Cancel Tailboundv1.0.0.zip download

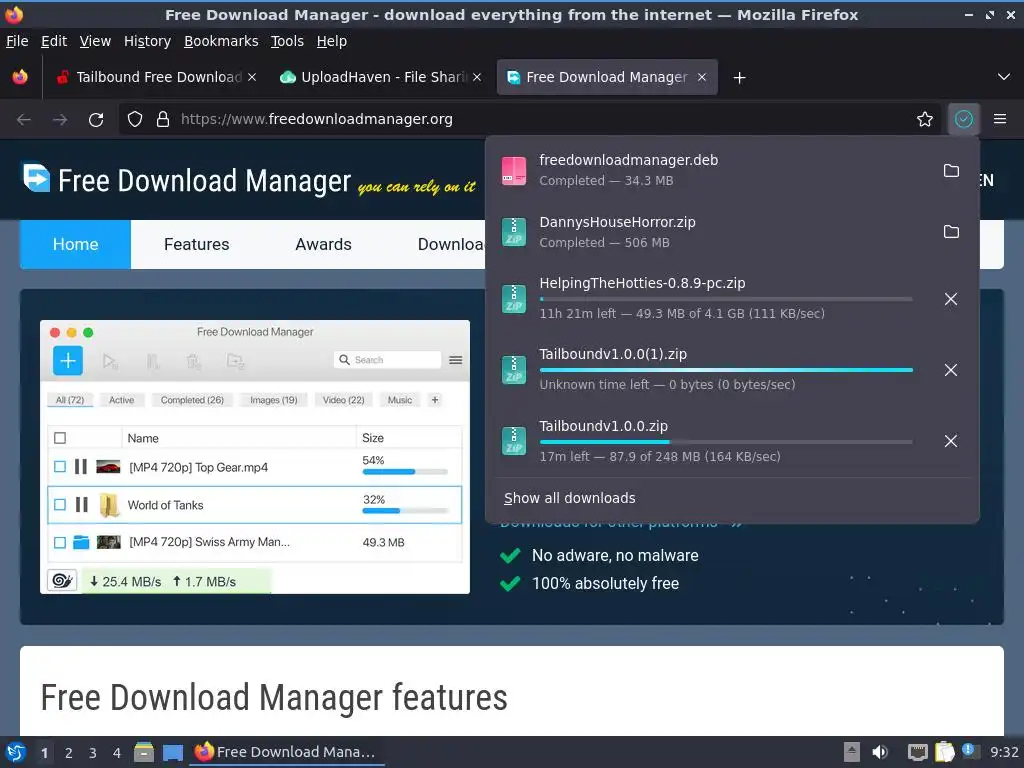pyautogui.click(x=951, y=441)
